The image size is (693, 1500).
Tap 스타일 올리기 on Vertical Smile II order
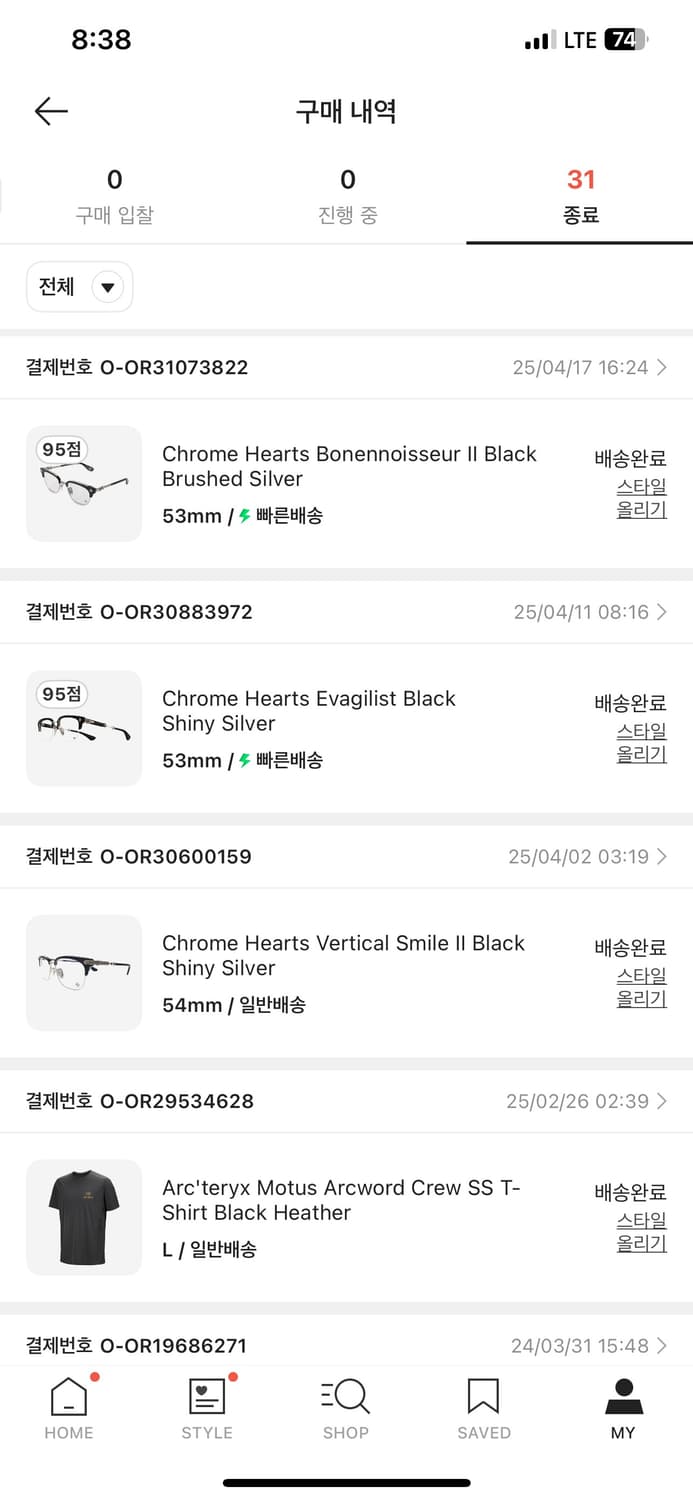point(640,987)
